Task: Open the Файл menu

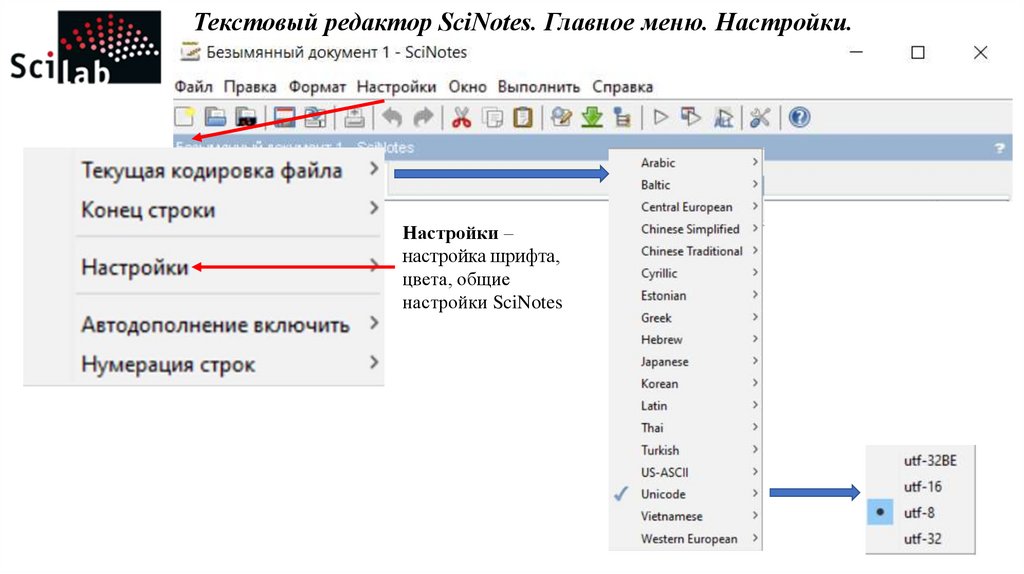Action: pos(194,87)
